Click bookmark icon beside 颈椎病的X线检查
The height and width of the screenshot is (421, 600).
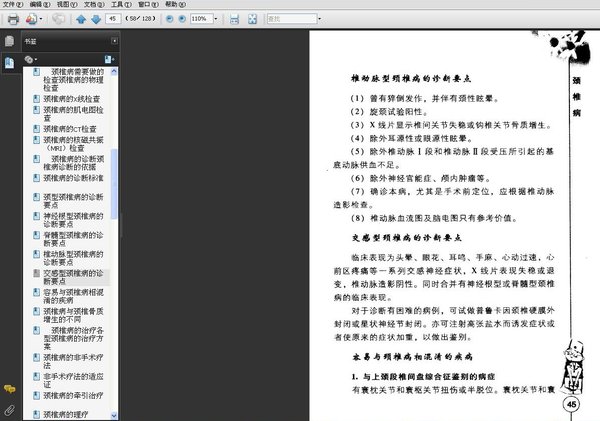pos(36,99)
